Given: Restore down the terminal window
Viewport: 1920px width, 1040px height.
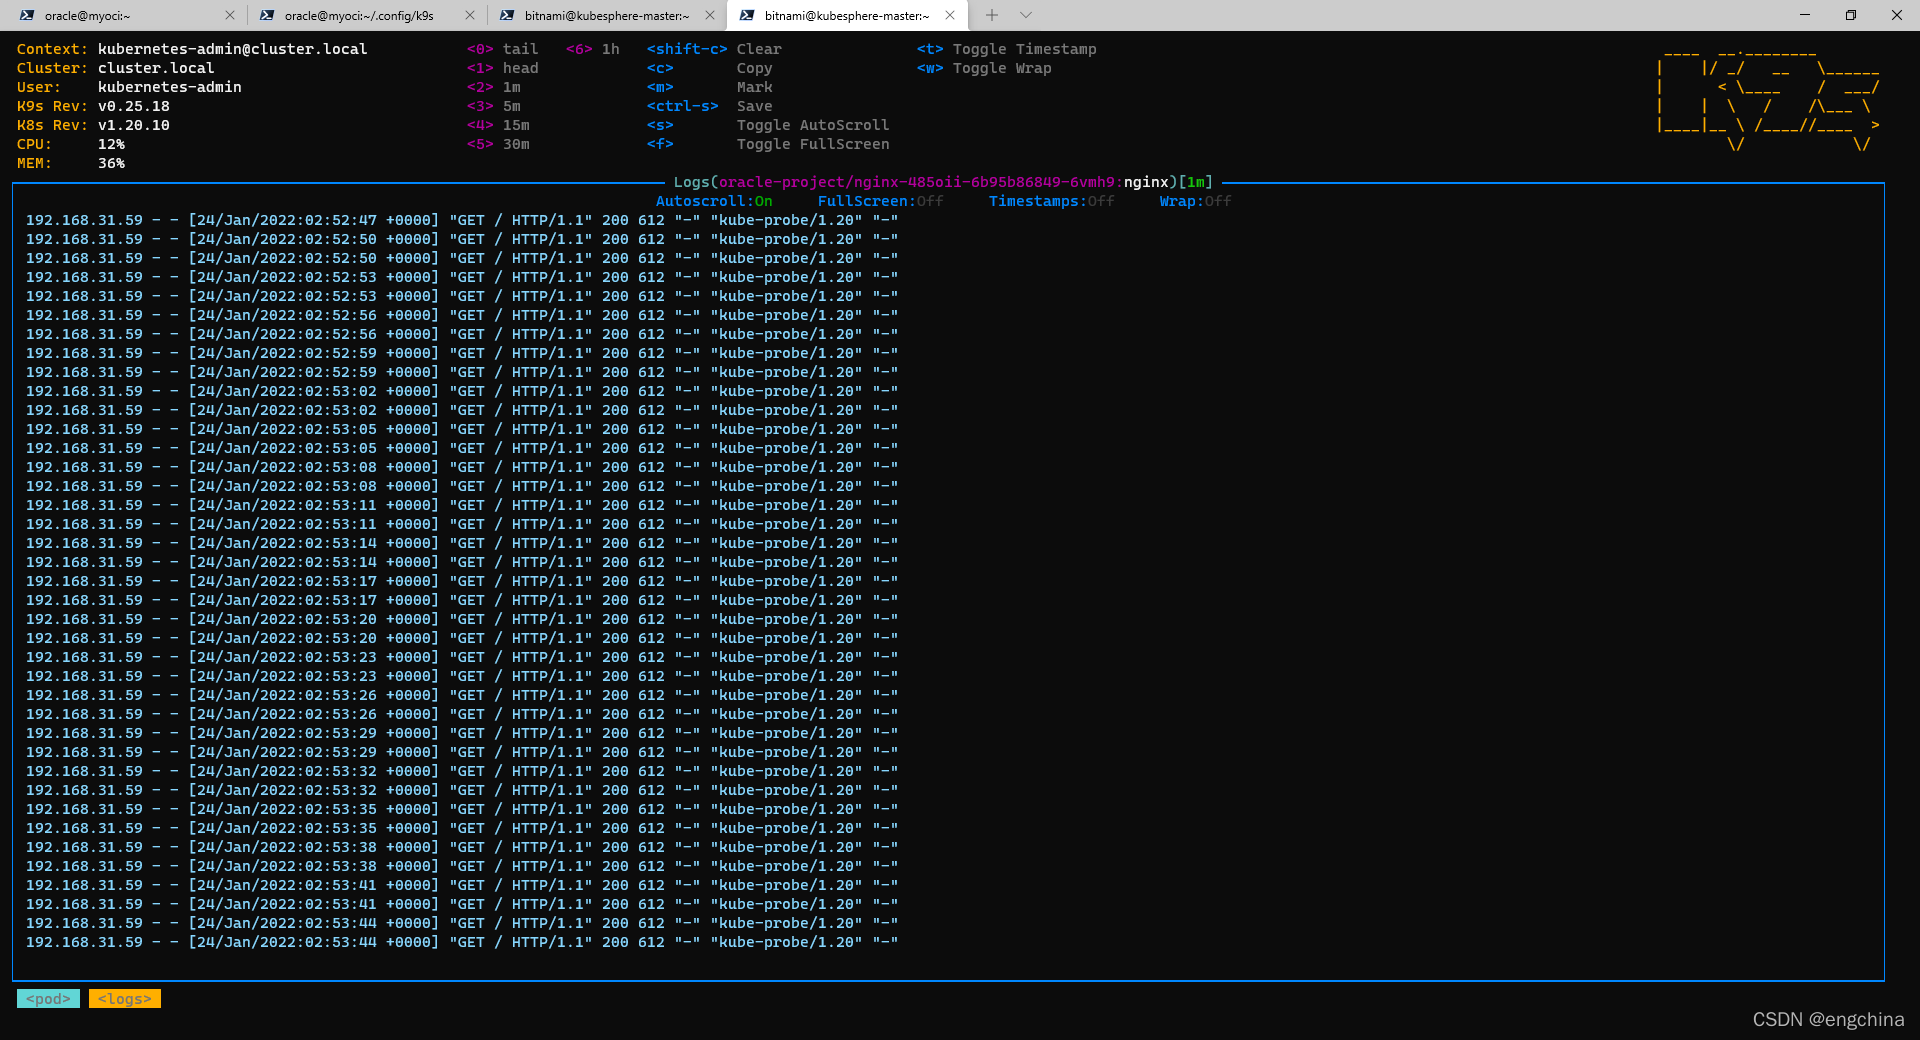Looking at the screenshot, I should pos(1851,15).
